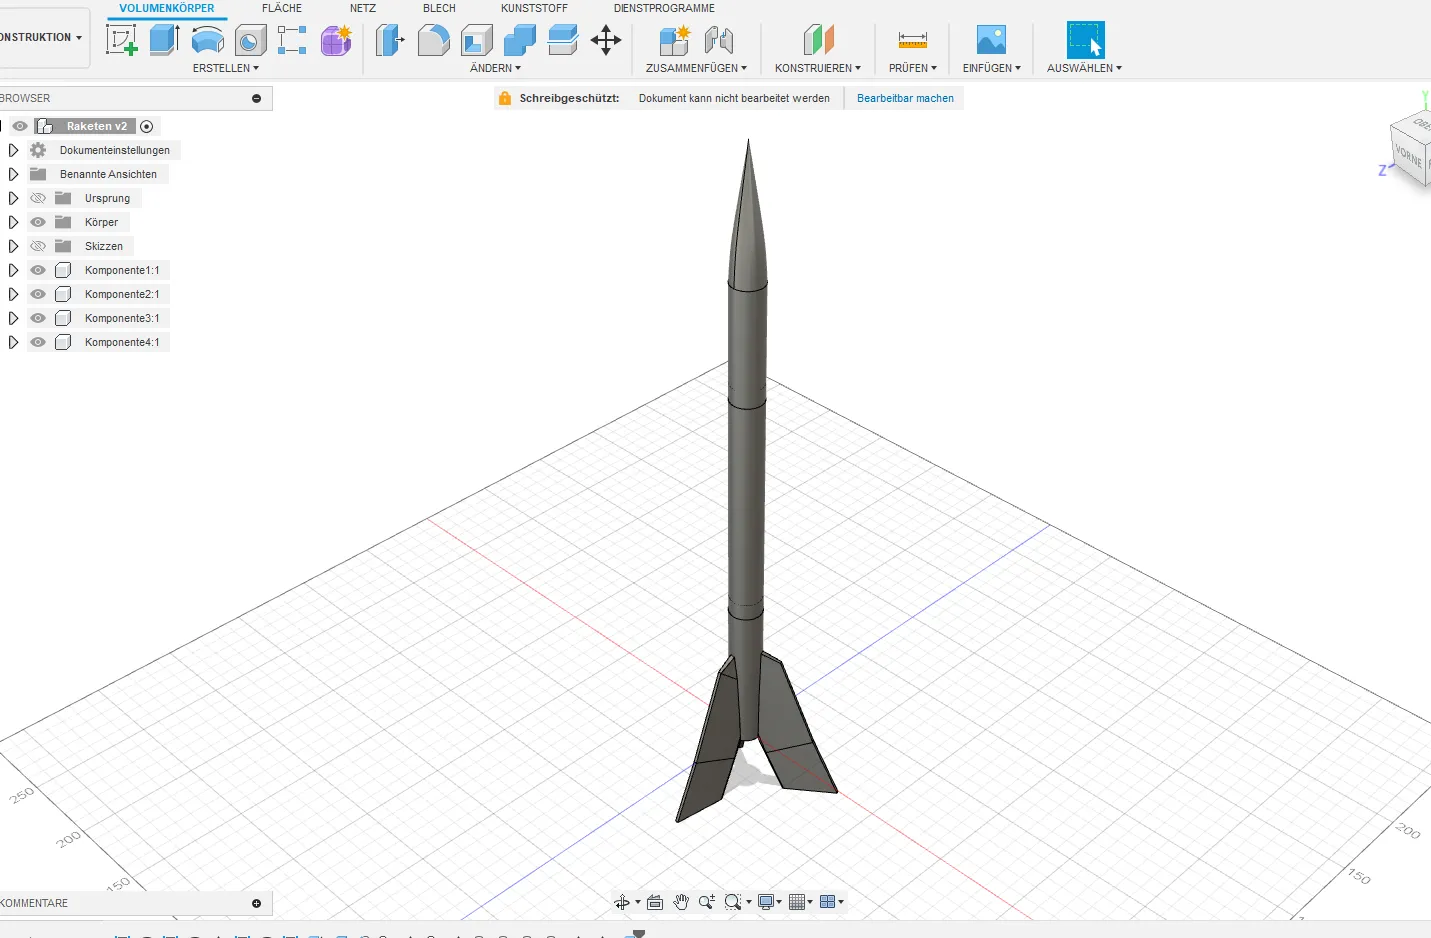Click the Bearbeitbar machen link
The width and height of the screenshot is (1431, 938).
905,98
